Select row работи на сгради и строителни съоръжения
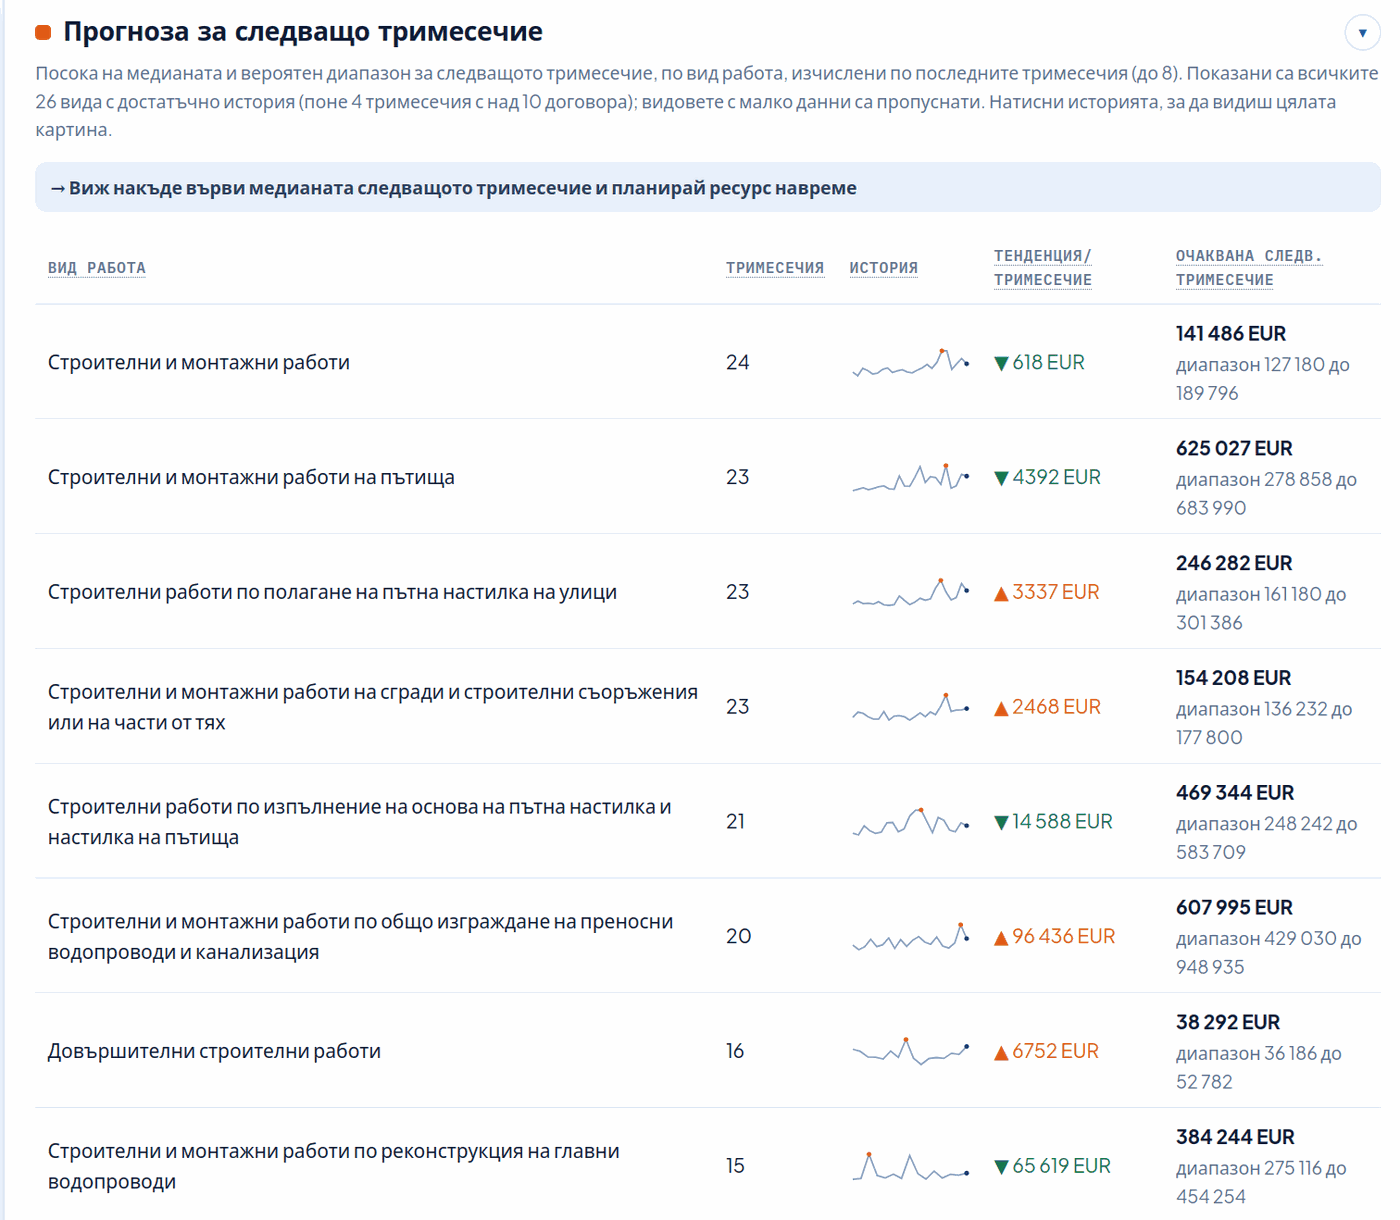Image resolution: width=1400 pixels, height=1220 pixels. [708, 707]
